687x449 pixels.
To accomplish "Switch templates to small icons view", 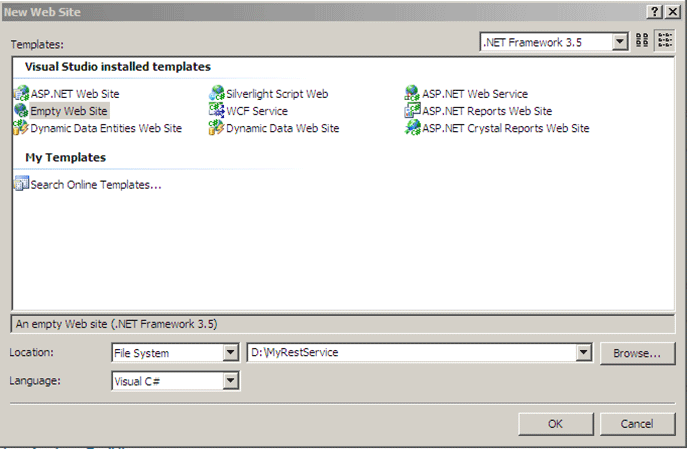I will (665, 42).
